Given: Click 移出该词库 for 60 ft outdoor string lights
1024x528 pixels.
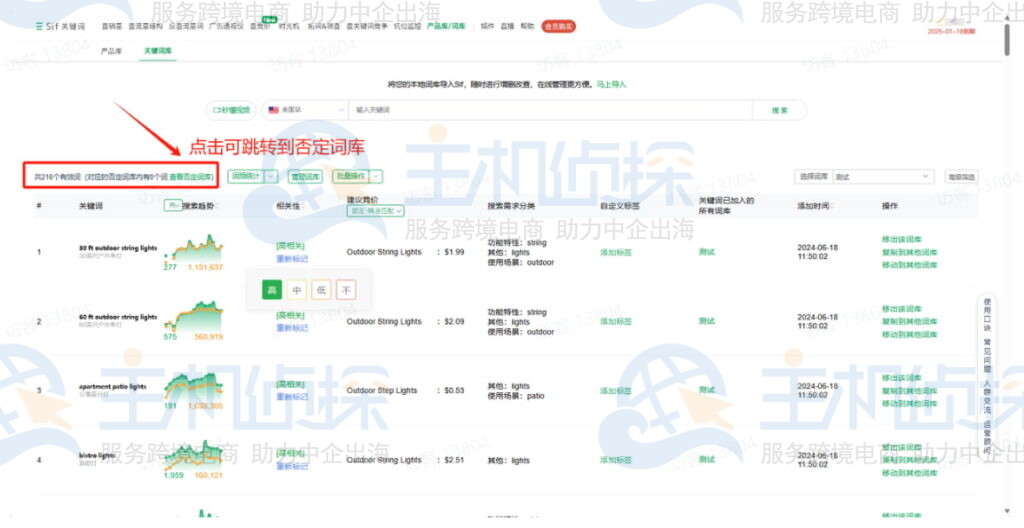Looking at the screenshot, I should 901,309.
